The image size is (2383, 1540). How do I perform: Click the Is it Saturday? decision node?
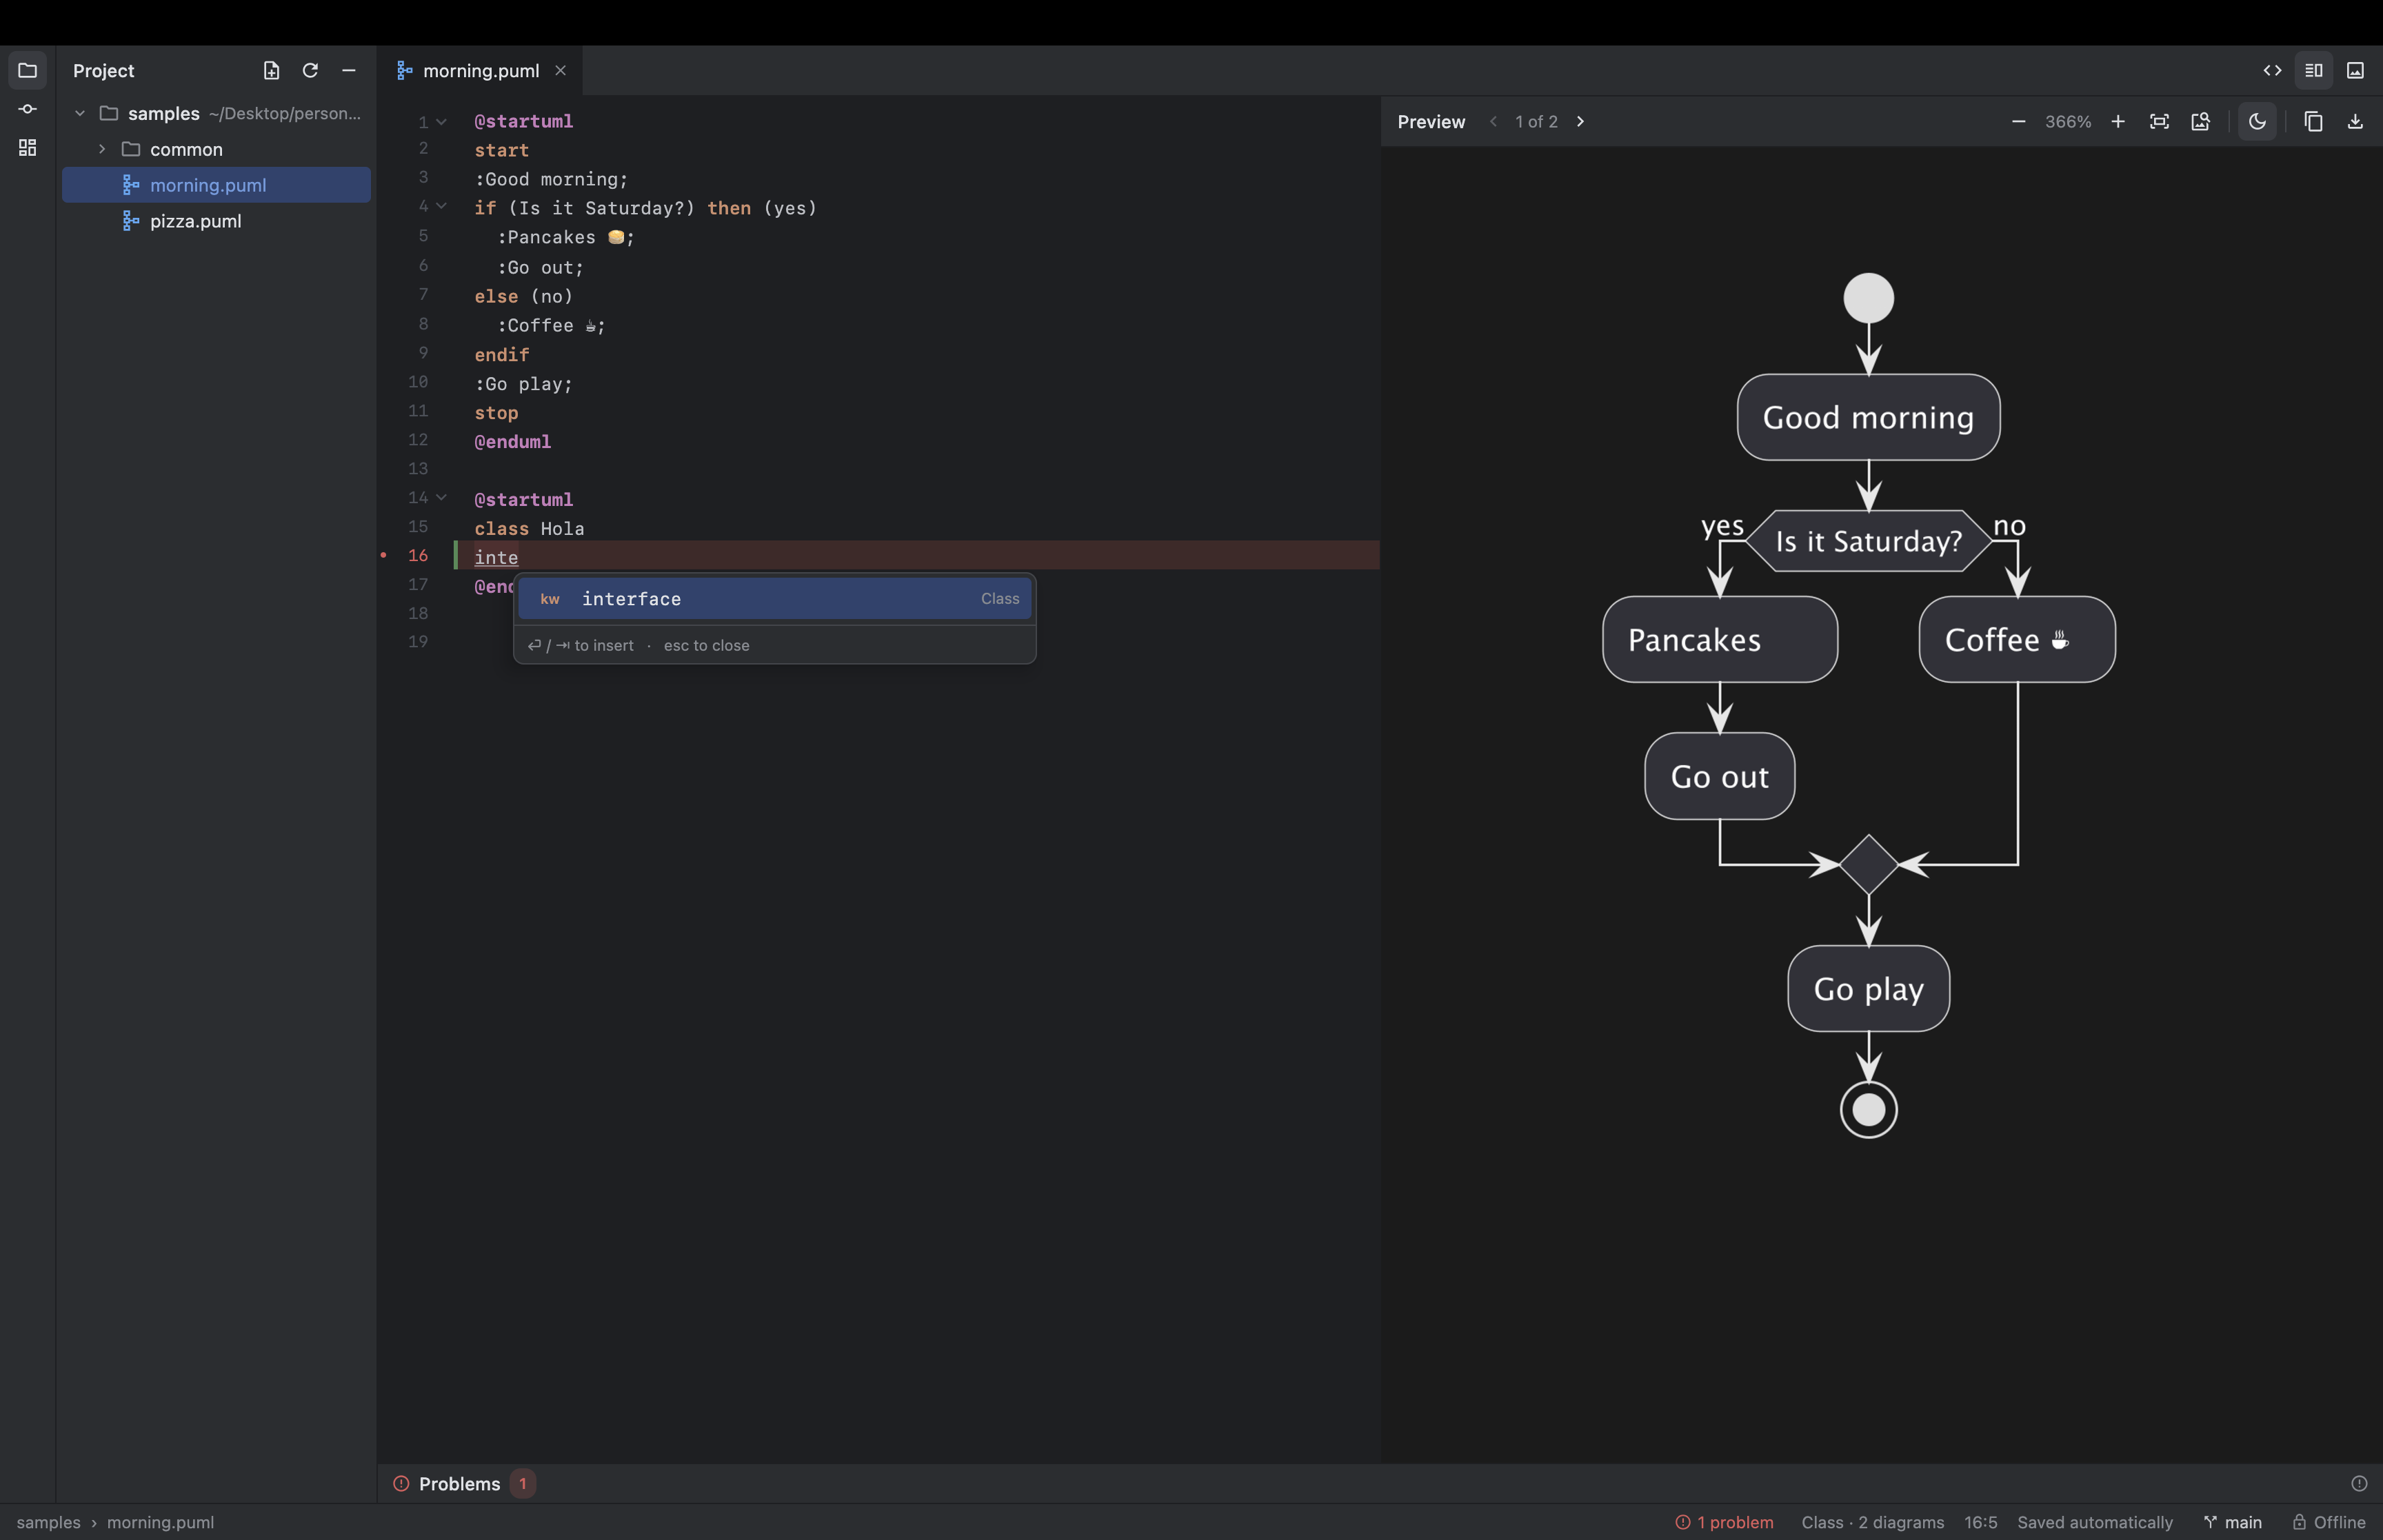[x=1868, y=541]
